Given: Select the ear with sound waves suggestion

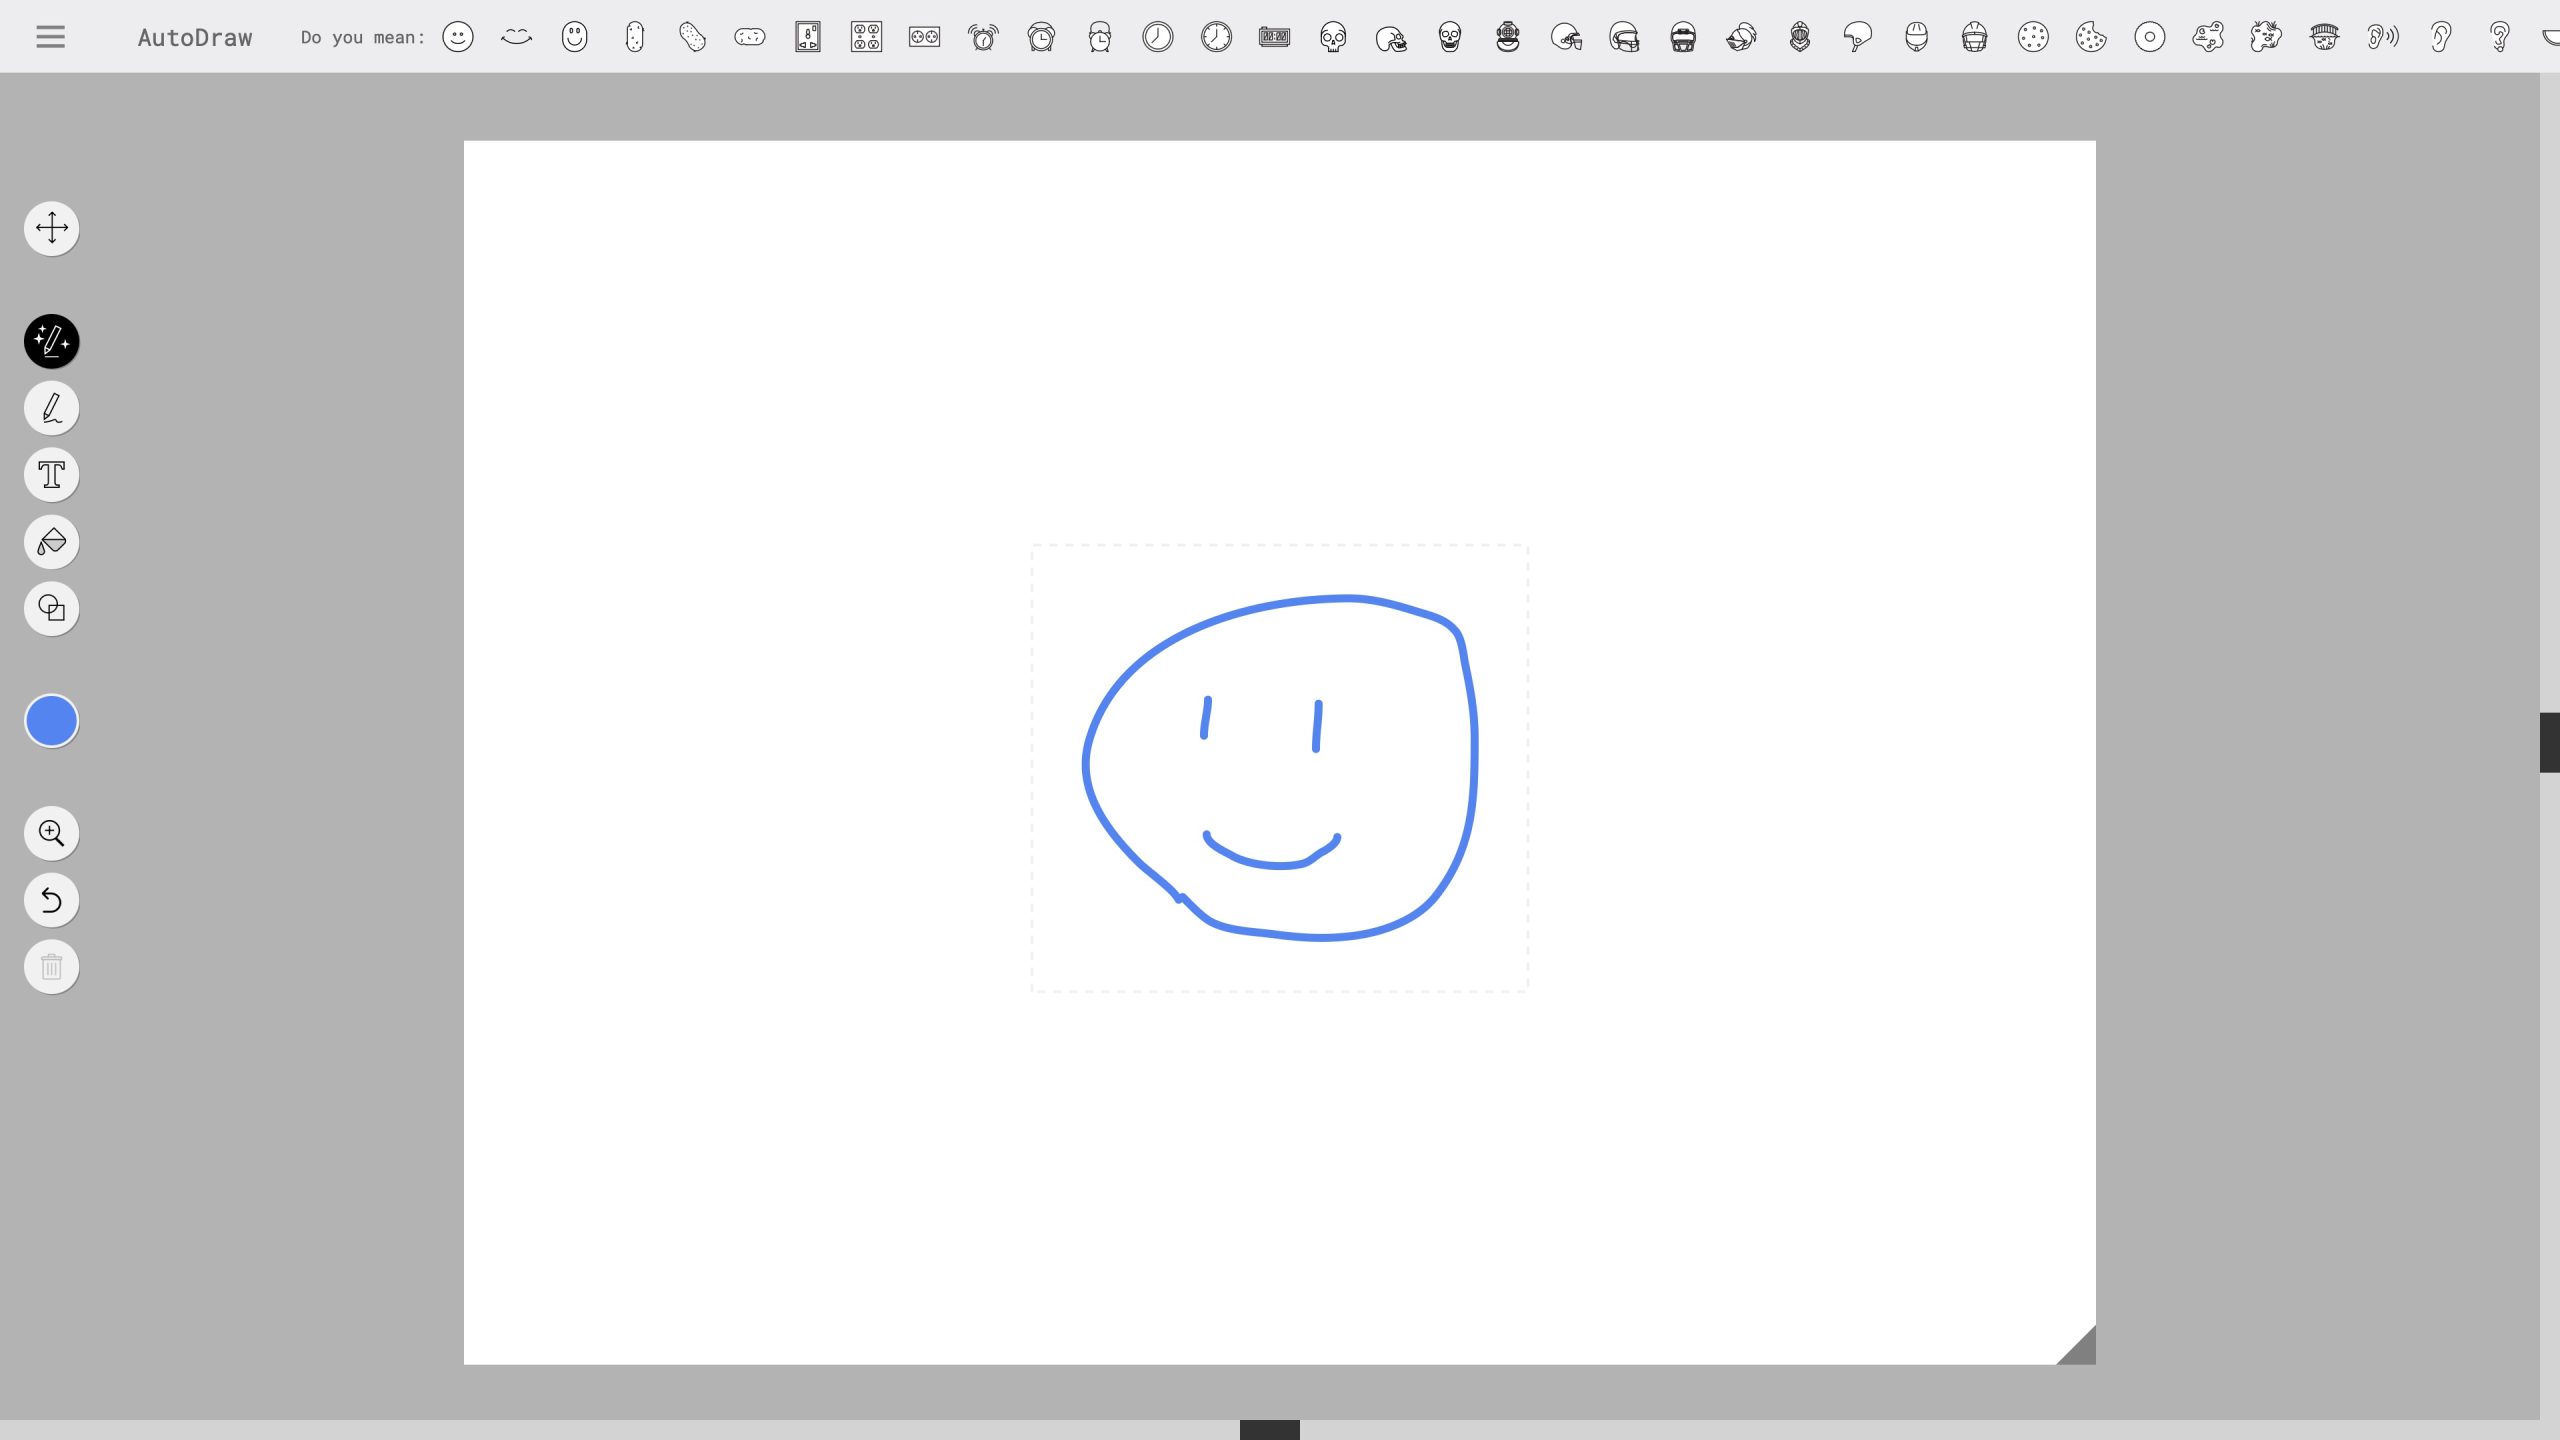Looking at the screenshot, I should point(2383,37).
